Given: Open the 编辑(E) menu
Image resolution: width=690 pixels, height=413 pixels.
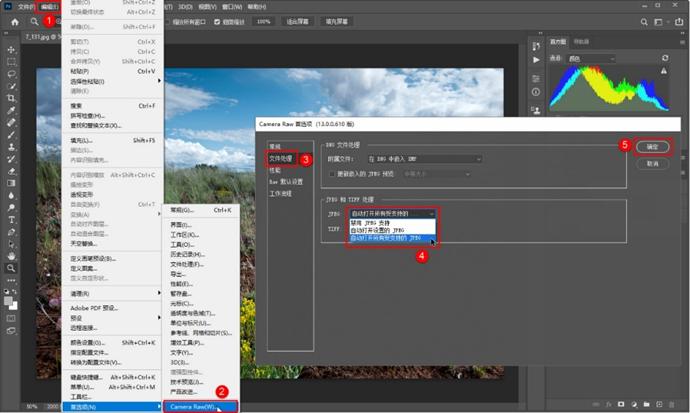Looking at the screenshot, I should [46, 6].
